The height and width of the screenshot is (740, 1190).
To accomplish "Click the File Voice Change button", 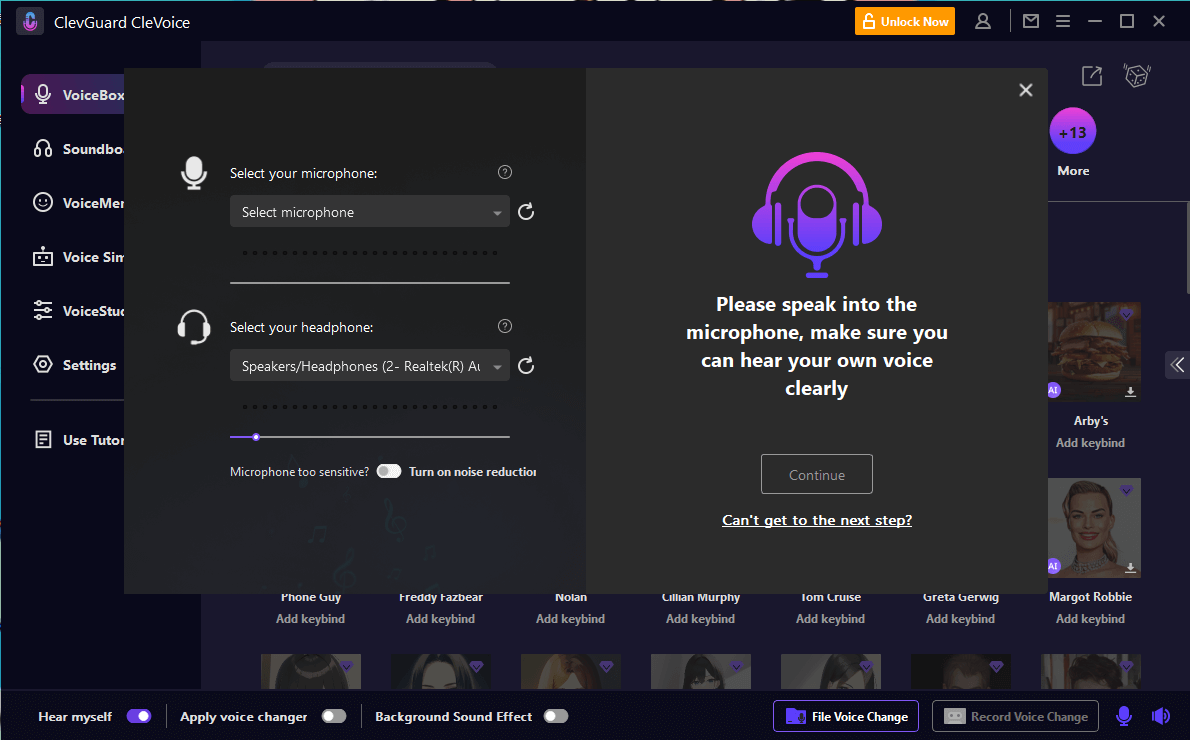I will coord(846,716).
